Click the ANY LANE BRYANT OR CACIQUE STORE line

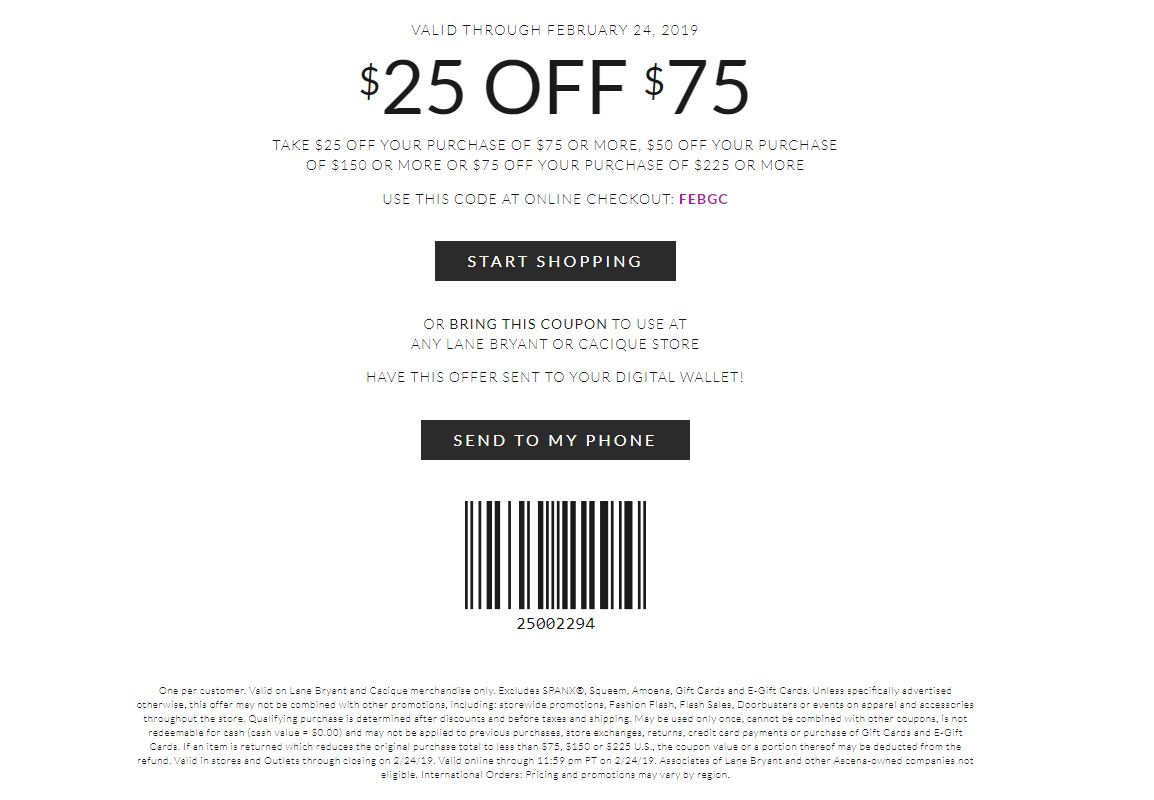(555, 344)
